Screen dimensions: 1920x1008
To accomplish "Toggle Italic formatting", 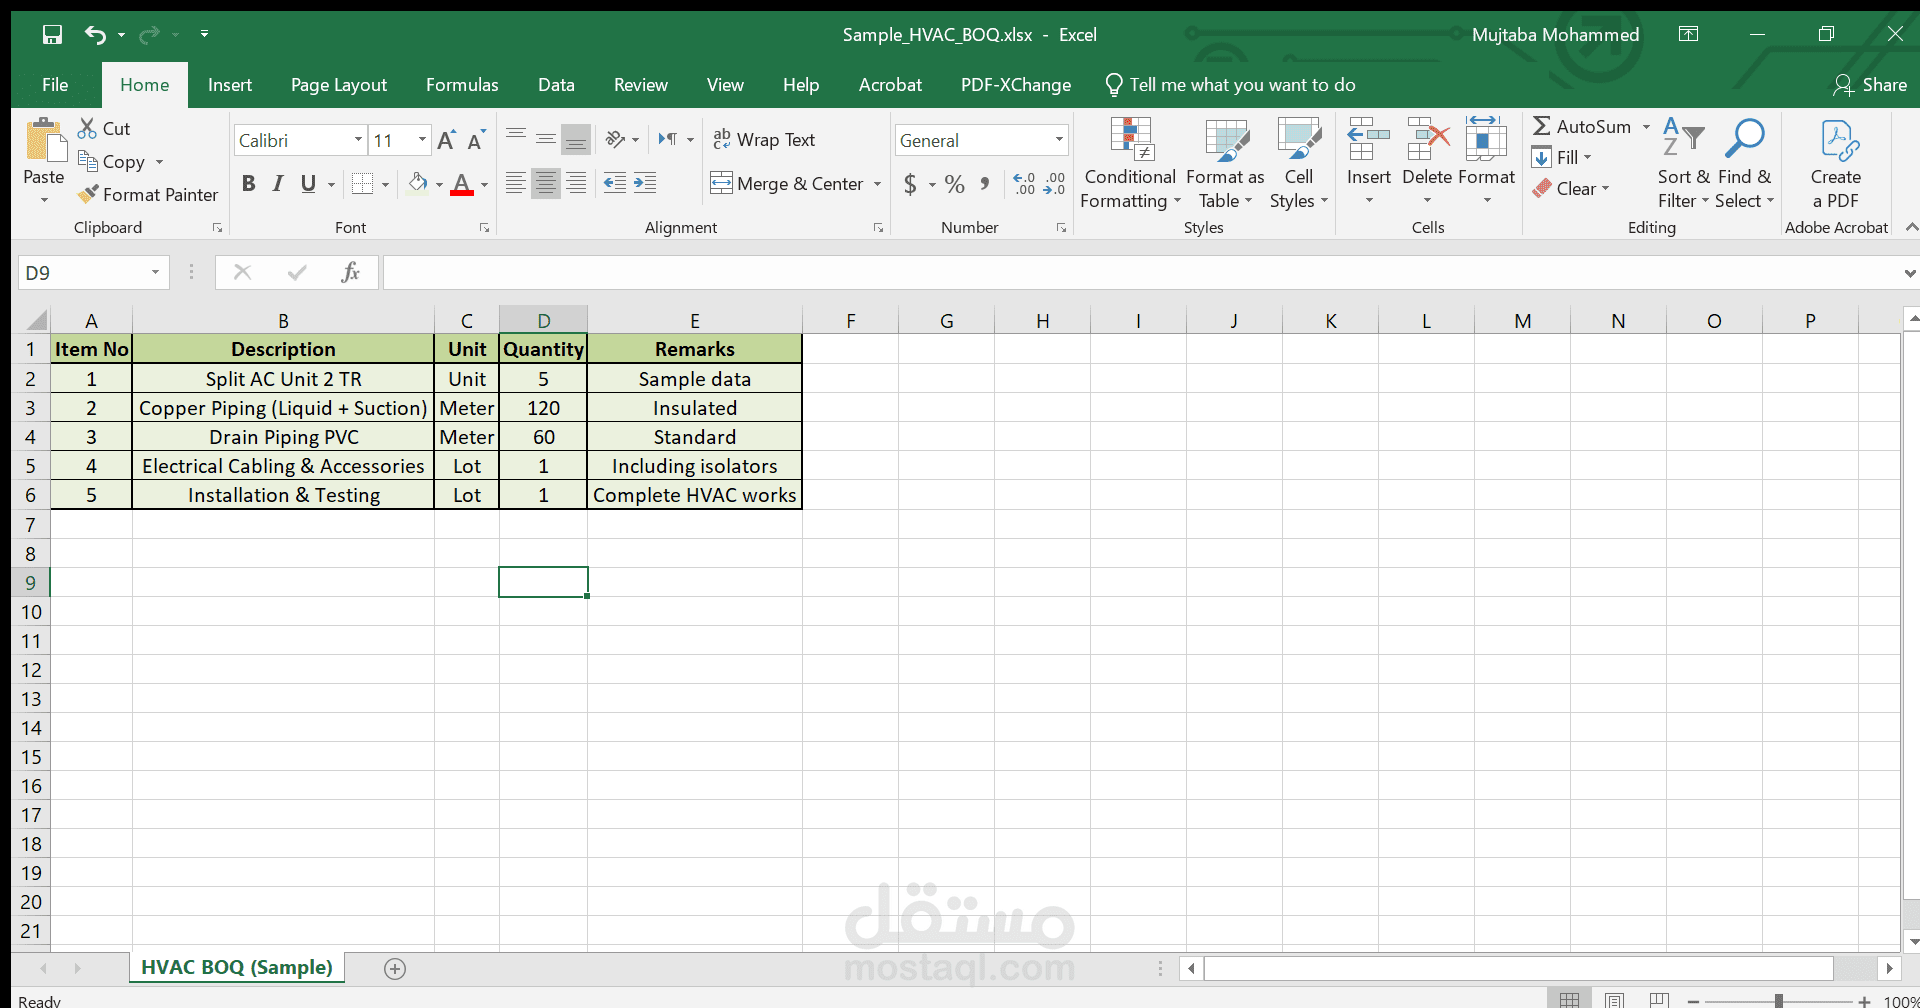I will 278,183.
